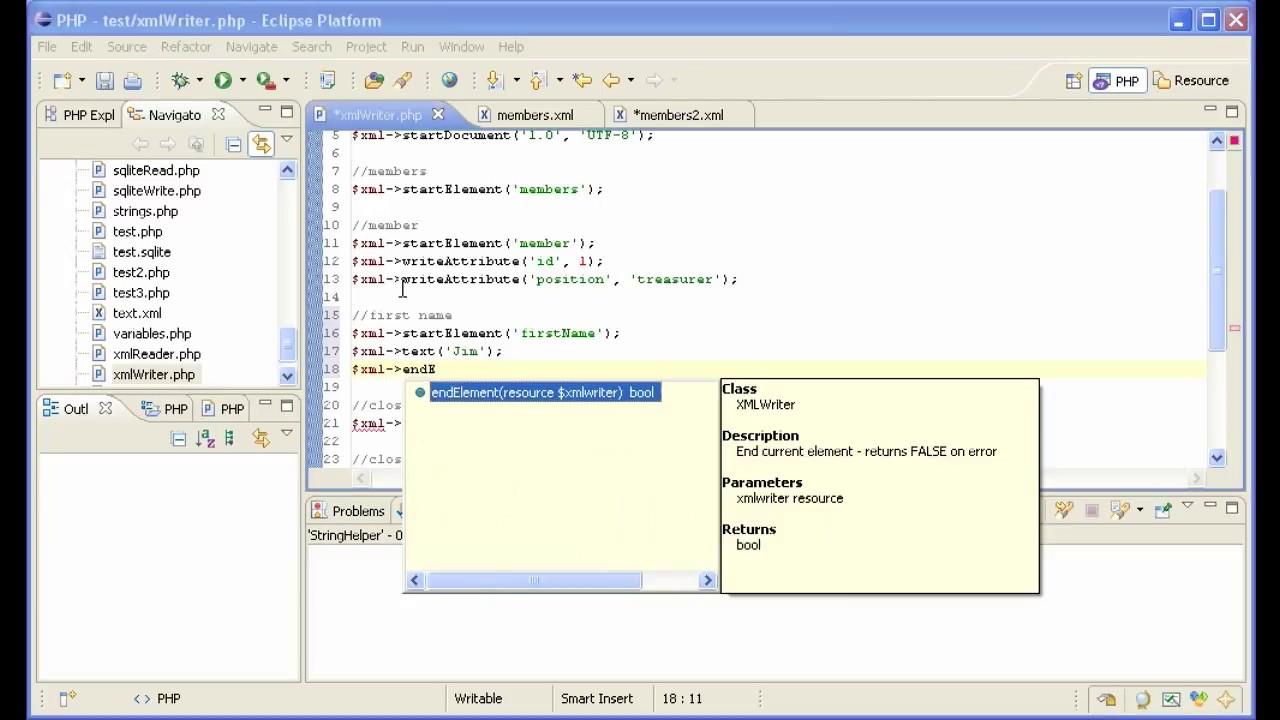Click the Last Edit Location icon
This screenshot has height=720, width=1280.
click(583, 81)
